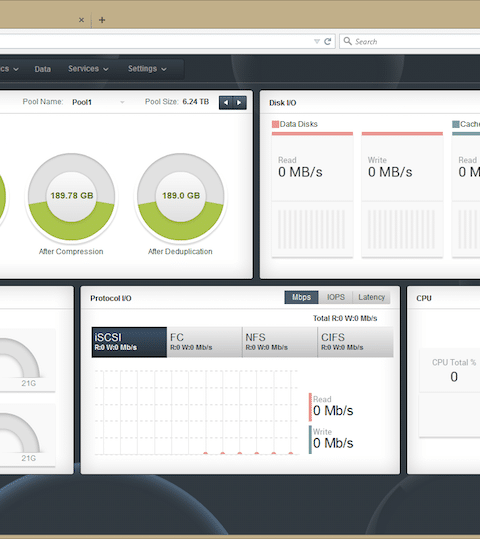Select the FC protocol tab

(205, 342)
